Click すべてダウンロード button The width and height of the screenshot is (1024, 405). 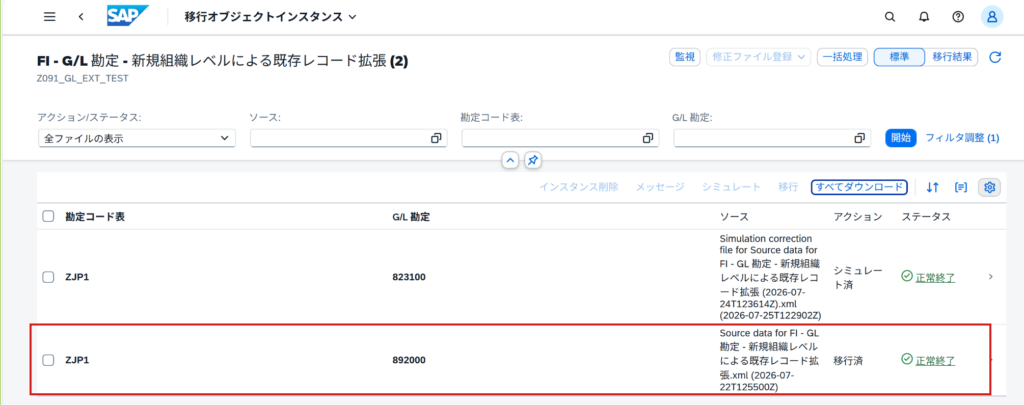859,187
